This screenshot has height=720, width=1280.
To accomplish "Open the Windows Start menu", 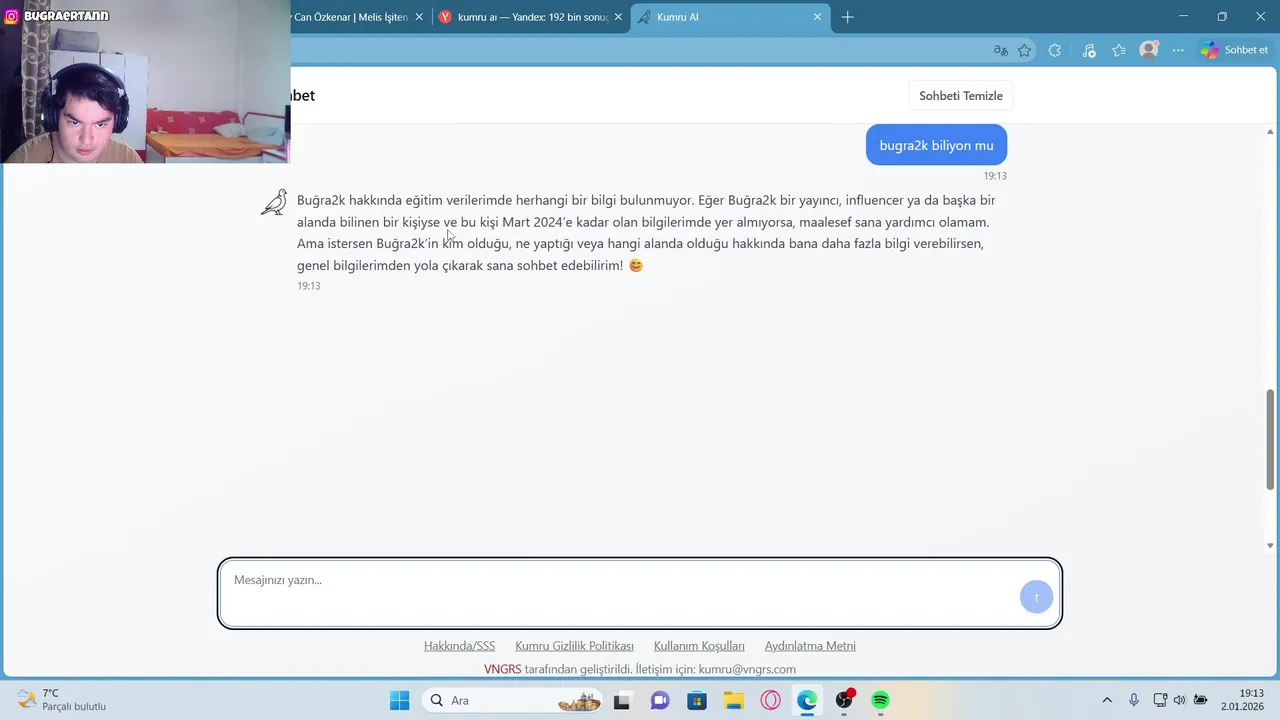I will [x=399, y=700].
